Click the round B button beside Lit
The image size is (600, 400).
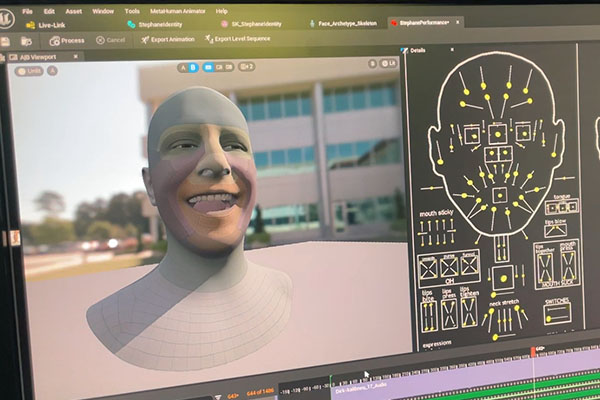coord(372,64)
